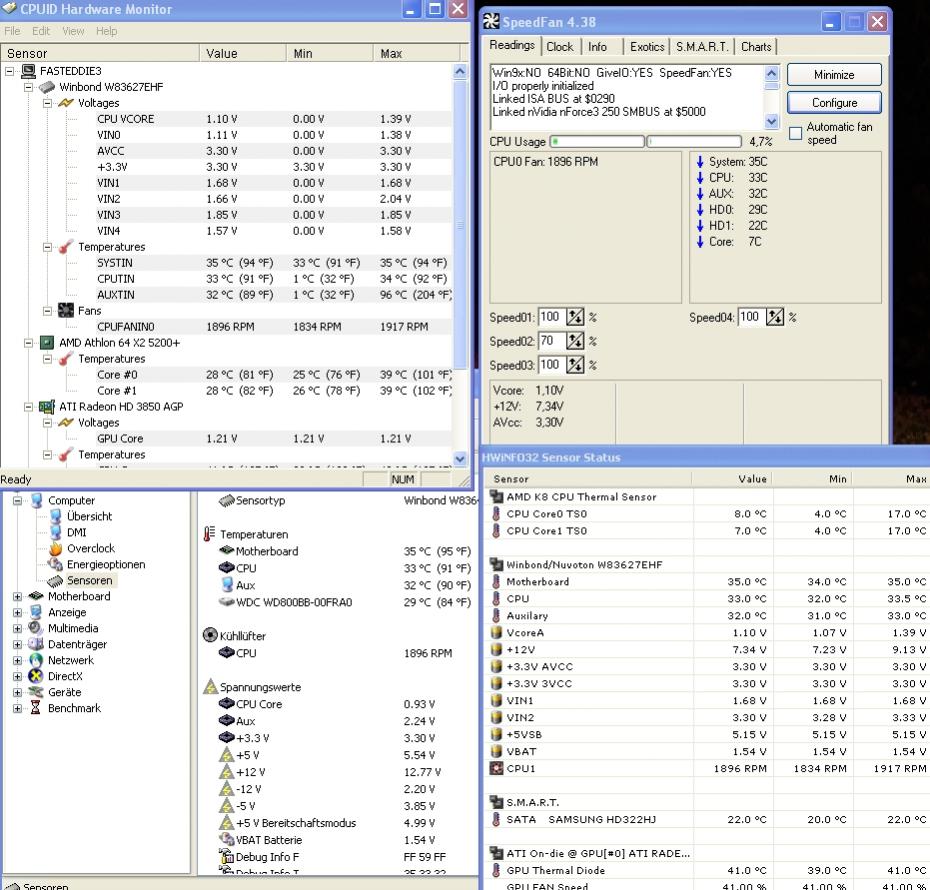930x890 pixels.
Task: Click the FASTEDDIE3 computer icon
Action: coord(28,71)
